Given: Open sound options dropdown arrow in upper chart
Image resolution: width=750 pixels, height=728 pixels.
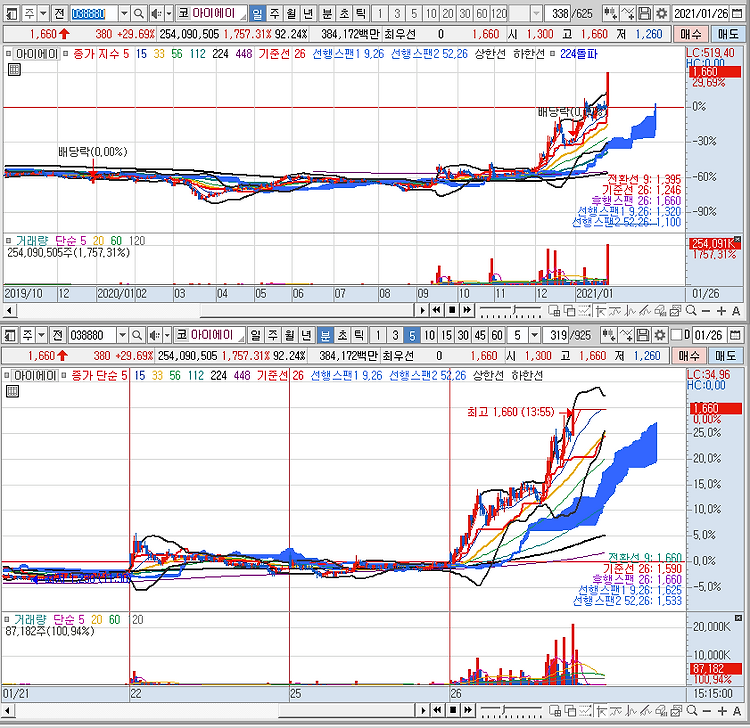Looking at the screenshot, I should [x=169, y=13].
